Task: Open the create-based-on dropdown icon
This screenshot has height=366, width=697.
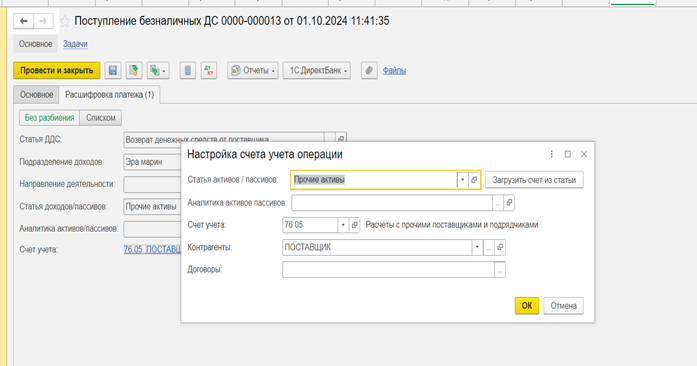Action: [x=158, y=70]
